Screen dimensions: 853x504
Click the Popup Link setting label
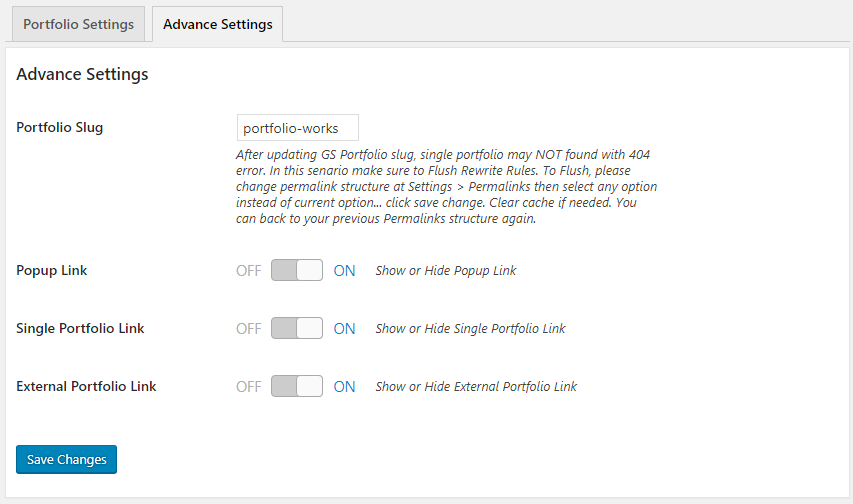pos(52,270)
